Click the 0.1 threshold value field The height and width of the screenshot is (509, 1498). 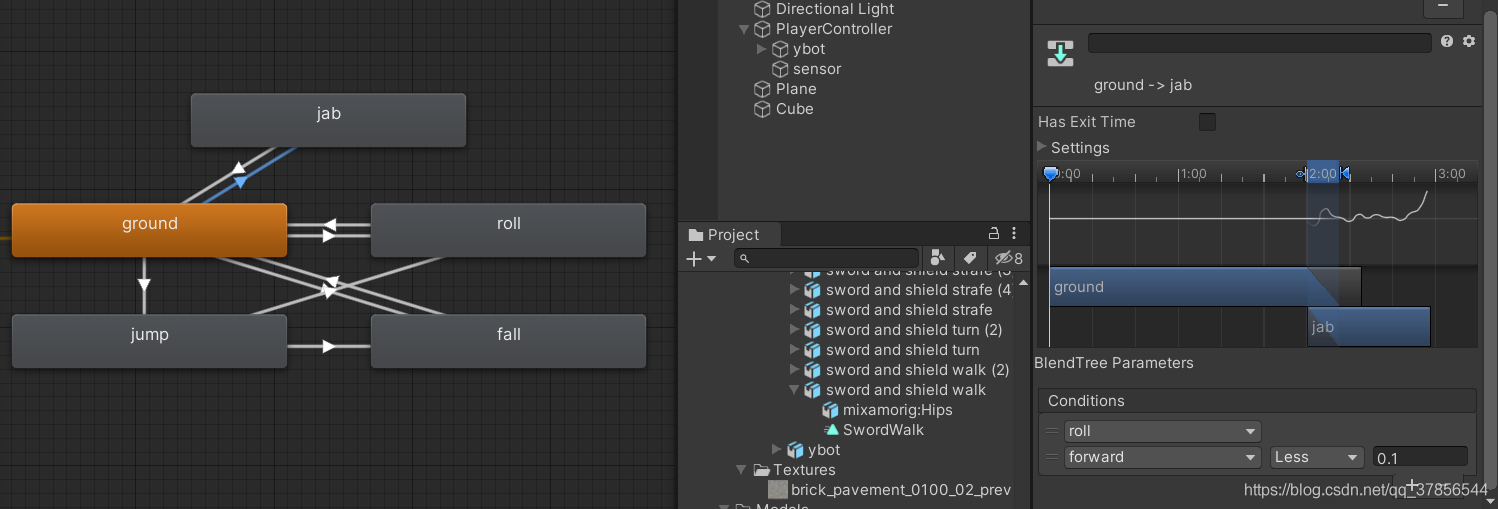(x=1420, y=458)
